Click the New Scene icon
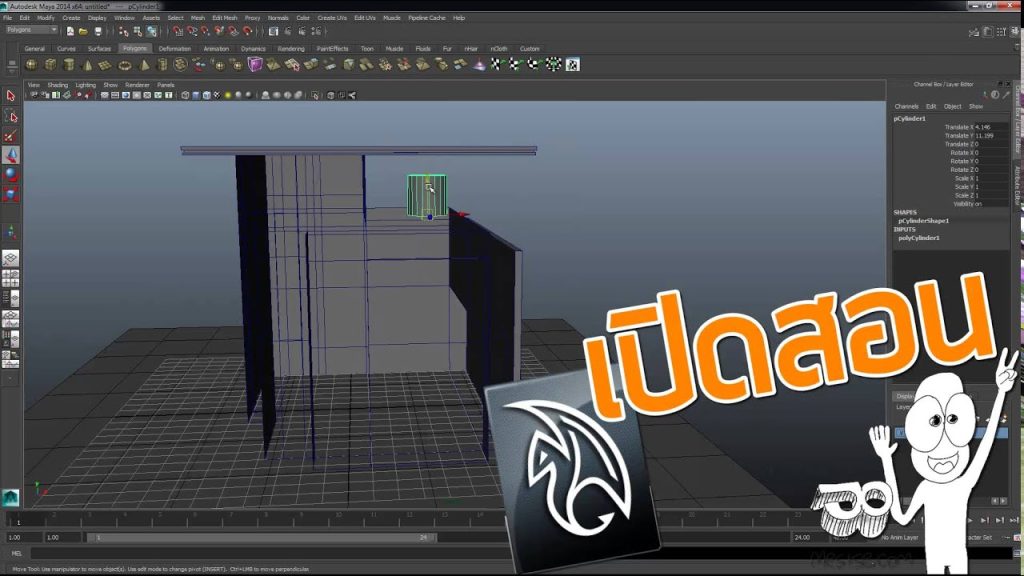Viewport: 1024px width, 576px height. [x=70, y=31]
